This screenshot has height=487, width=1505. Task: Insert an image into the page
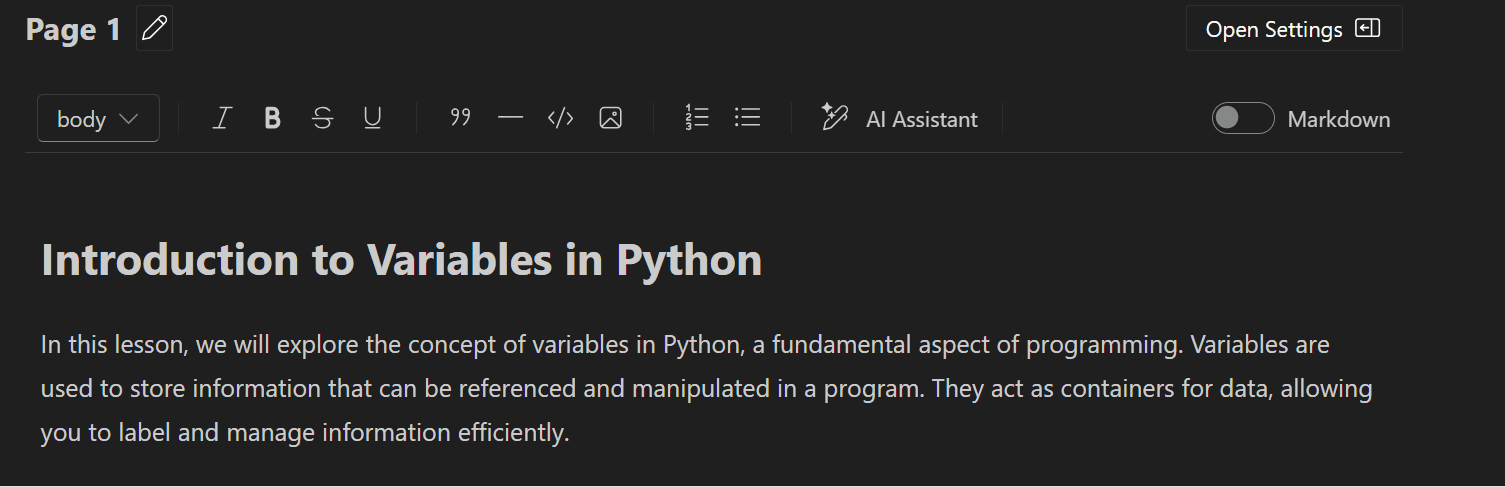[610, 118]
